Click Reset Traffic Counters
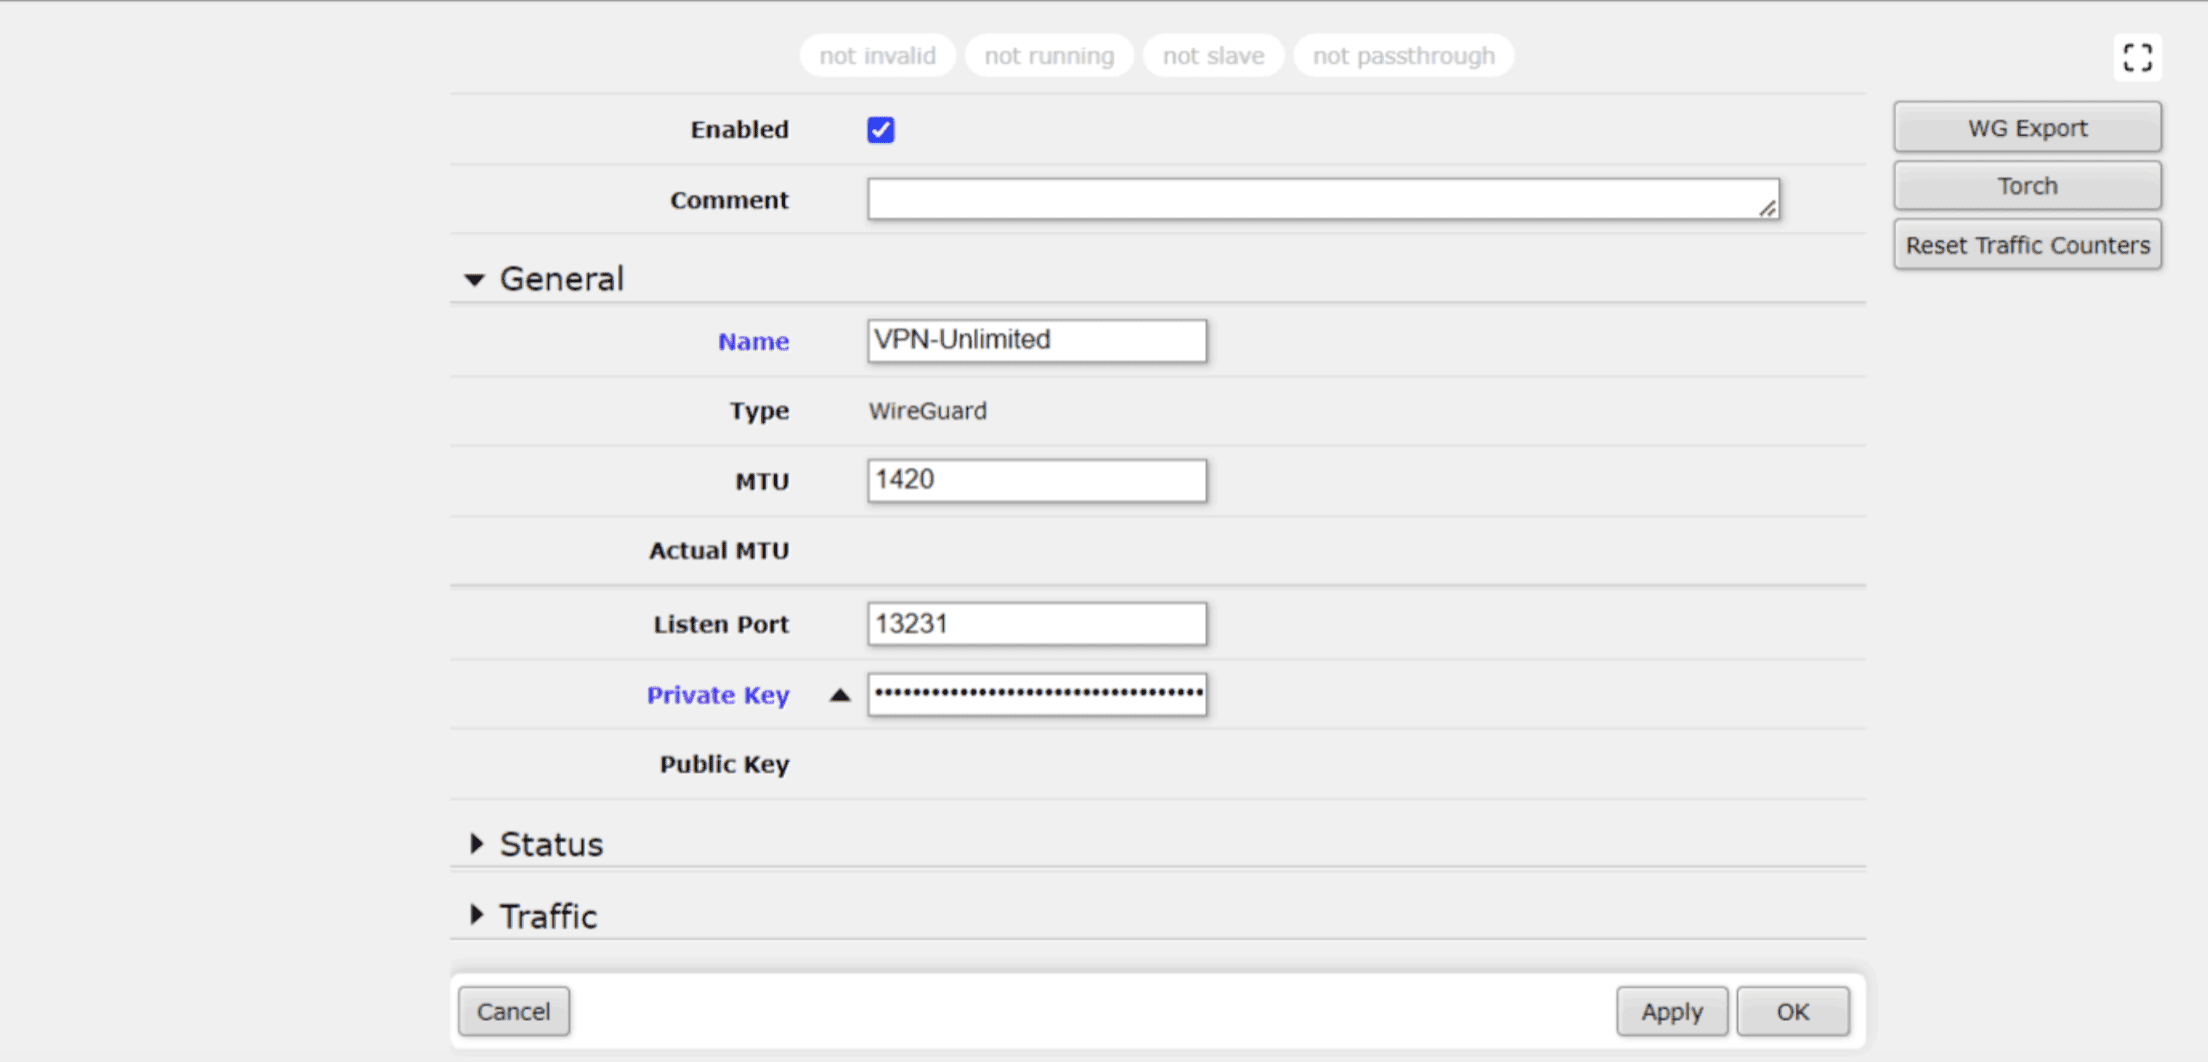The image size is (2208, 1062). pos(2027,244)
